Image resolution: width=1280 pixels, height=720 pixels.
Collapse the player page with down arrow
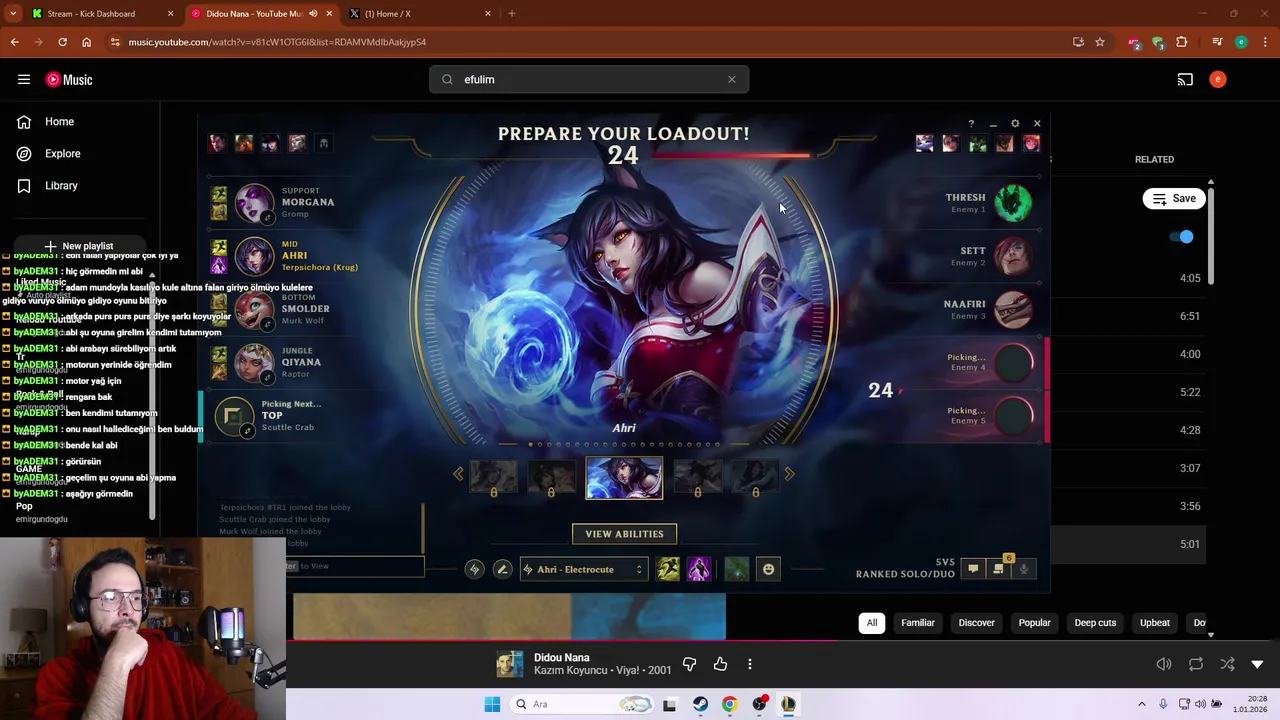coord(1258,664)
